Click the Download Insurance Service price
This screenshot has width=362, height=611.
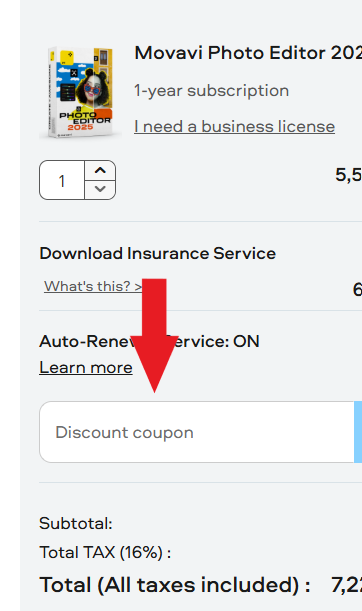[x=357, y=290]
